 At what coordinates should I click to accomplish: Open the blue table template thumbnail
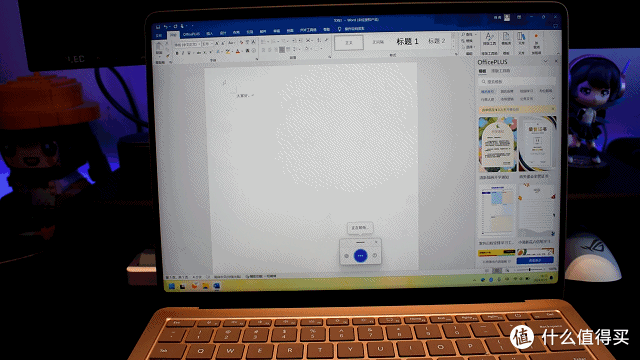coord(497,211)
